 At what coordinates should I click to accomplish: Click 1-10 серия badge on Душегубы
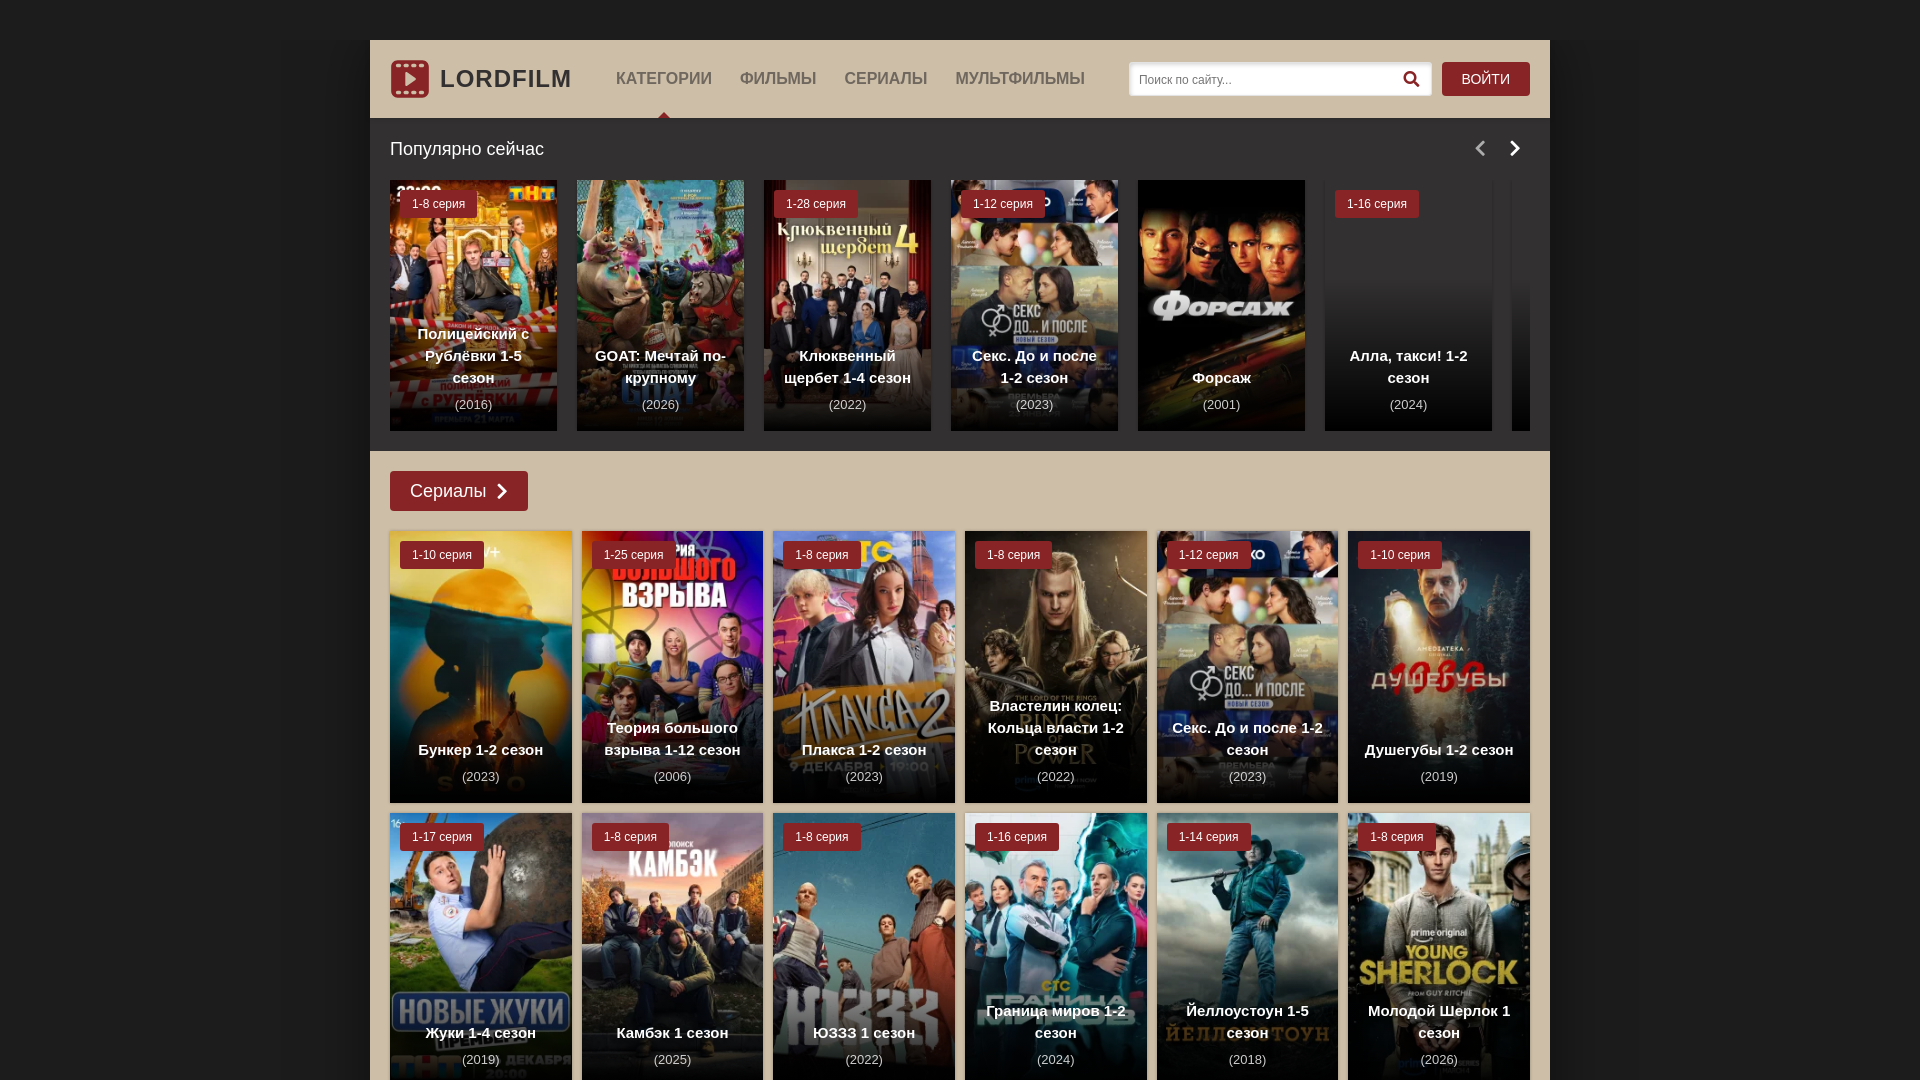coord(1400,555)
